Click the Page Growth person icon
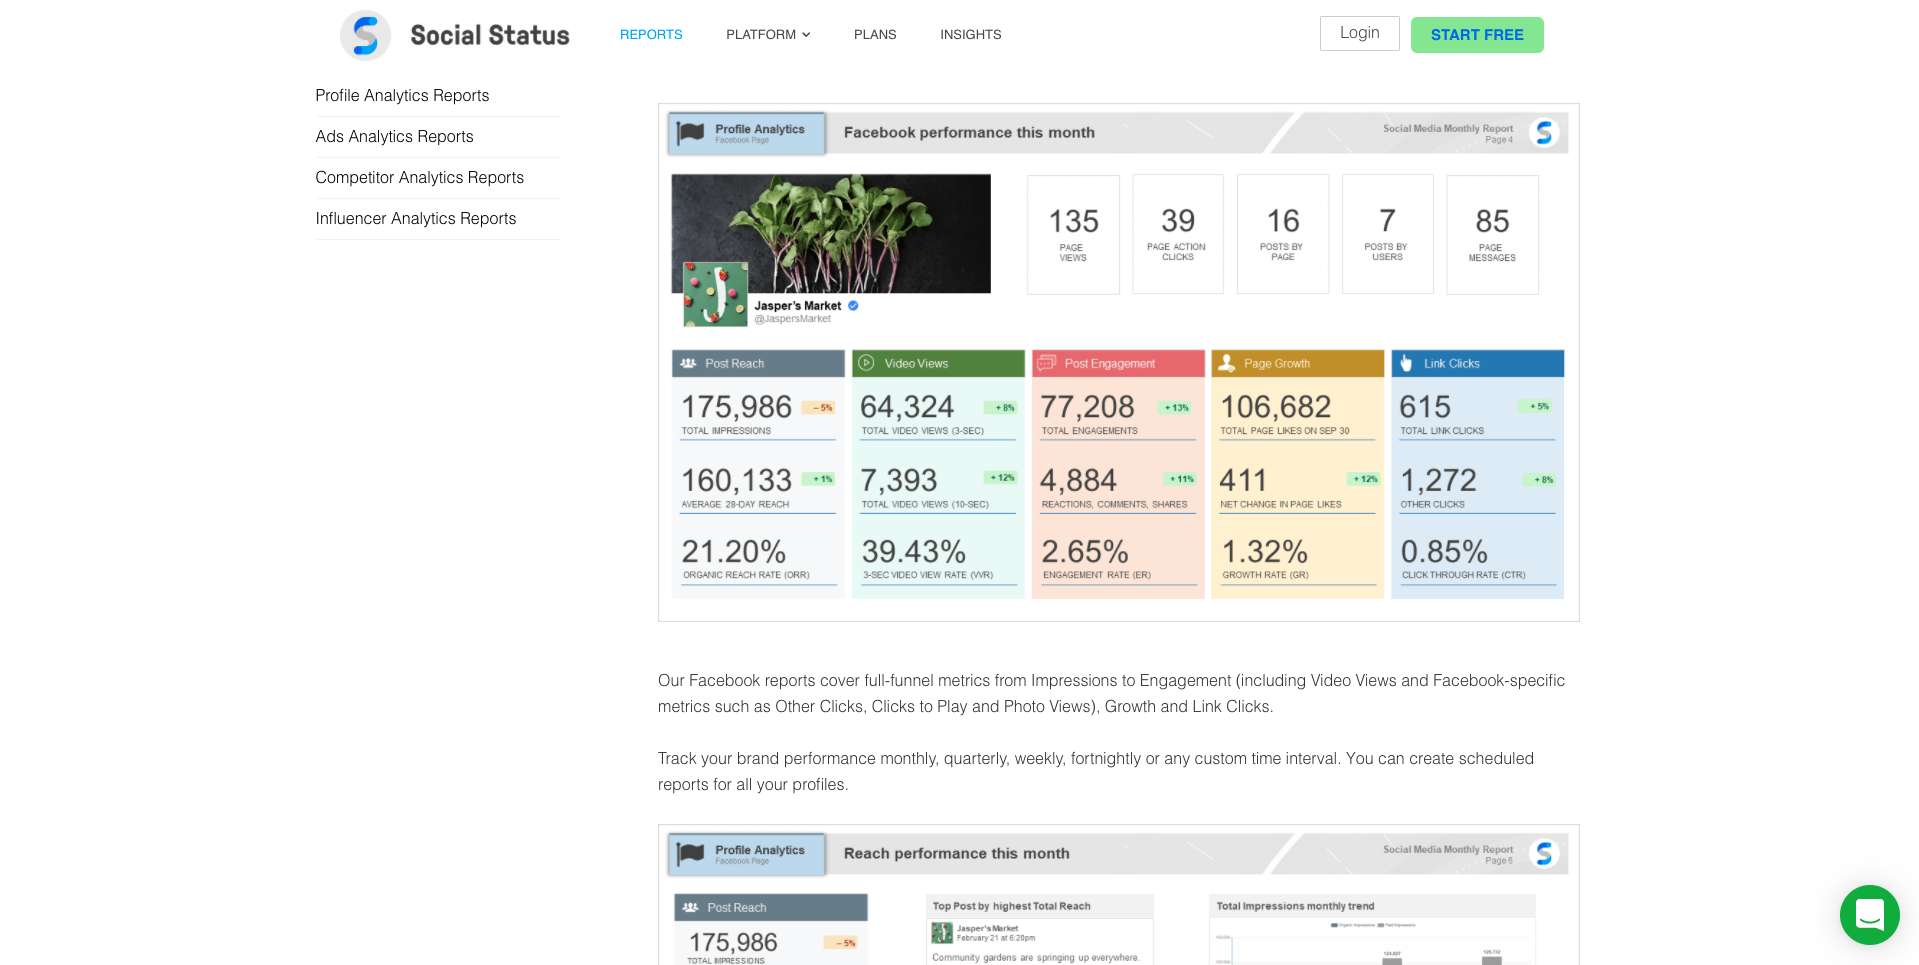Image resolution: width=1919 pixels, height=965 pixels. point(1227,363)
